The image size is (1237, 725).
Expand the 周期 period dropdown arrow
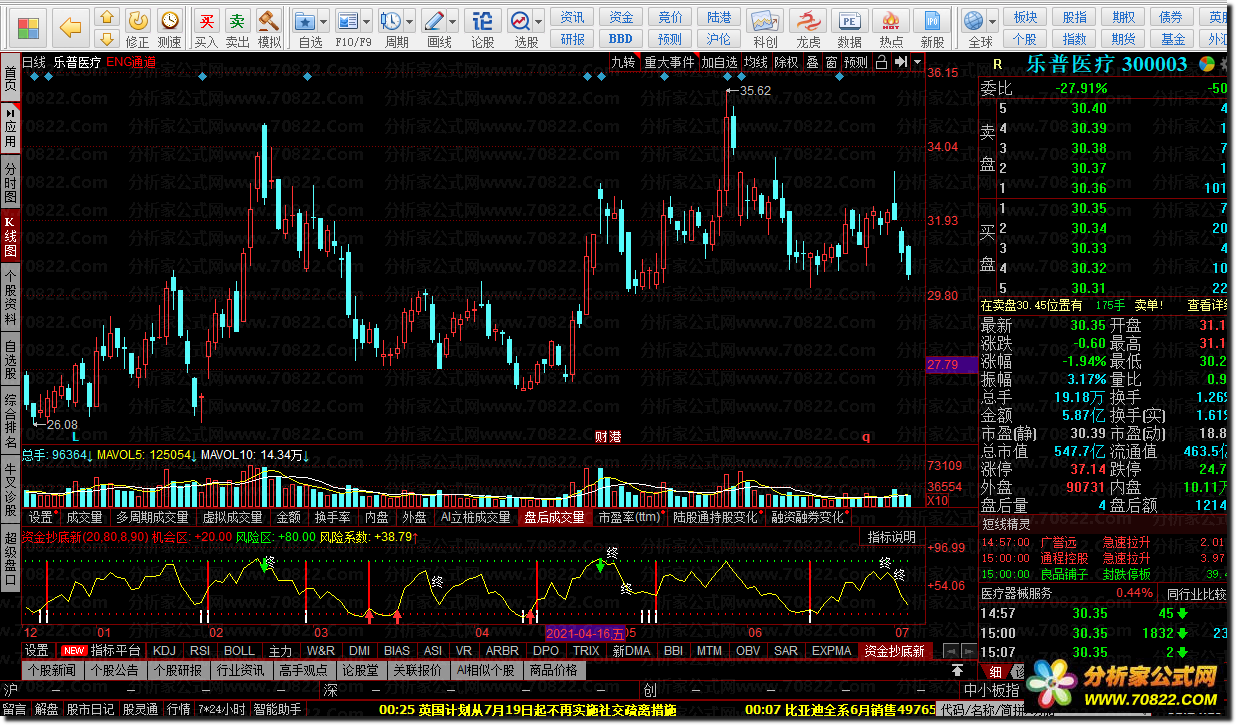tap(410, 21)
